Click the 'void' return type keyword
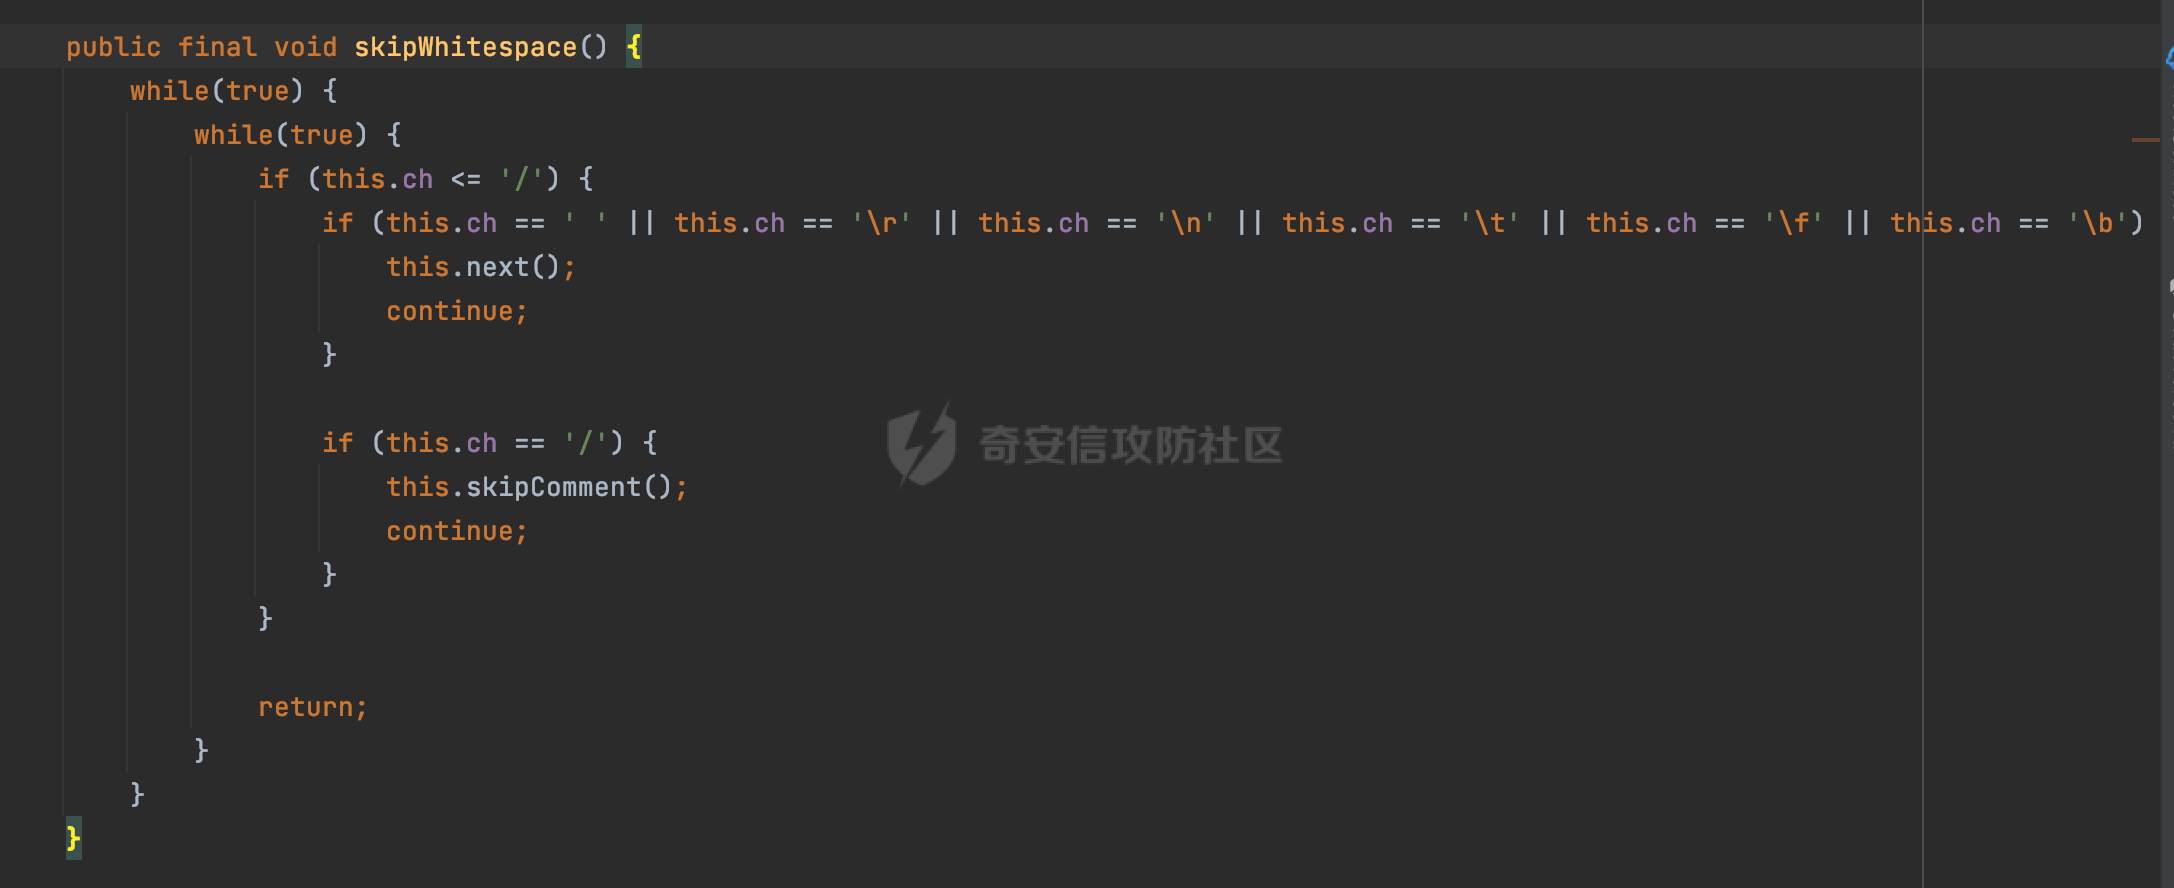Screen dimensions: 2174x888 (305, 47)
